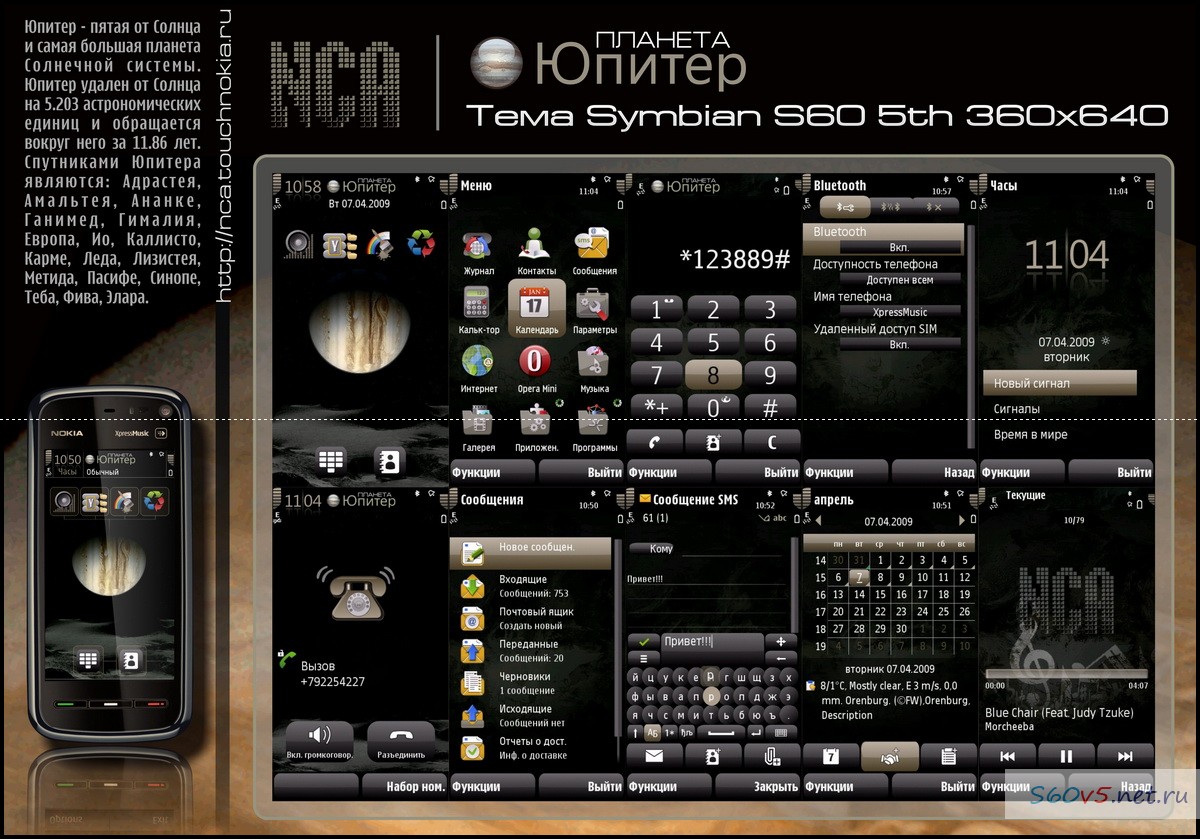Tap the paperclip attach icon in Сообщение SMS

coord(771,757)
